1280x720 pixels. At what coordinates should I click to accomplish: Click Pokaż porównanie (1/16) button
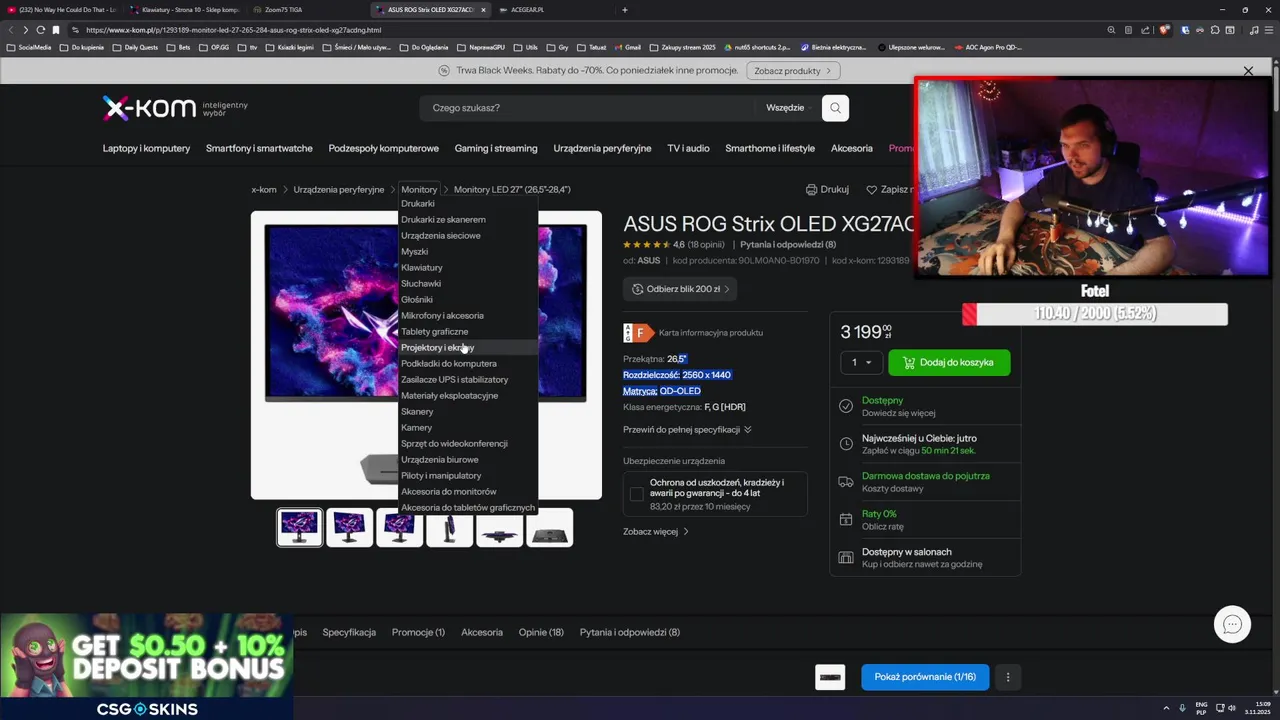pyautogui.click(x=925, y=677)
